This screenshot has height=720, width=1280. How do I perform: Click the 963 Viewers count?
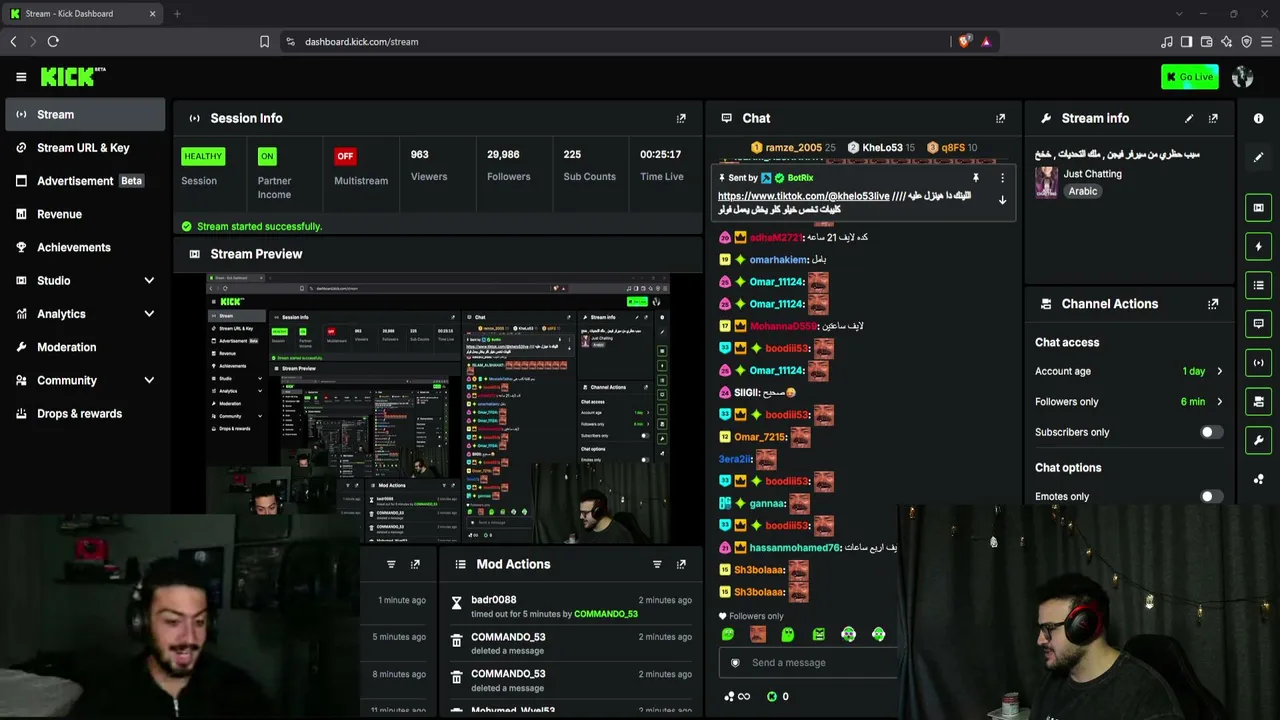click(x=420, y=155)
